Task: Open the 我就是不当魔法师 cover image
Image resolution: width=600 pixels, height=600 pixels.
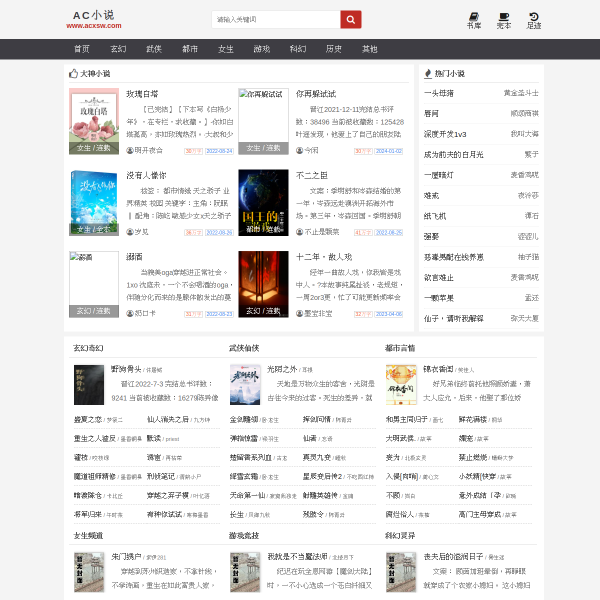Action: coord(245,572)
